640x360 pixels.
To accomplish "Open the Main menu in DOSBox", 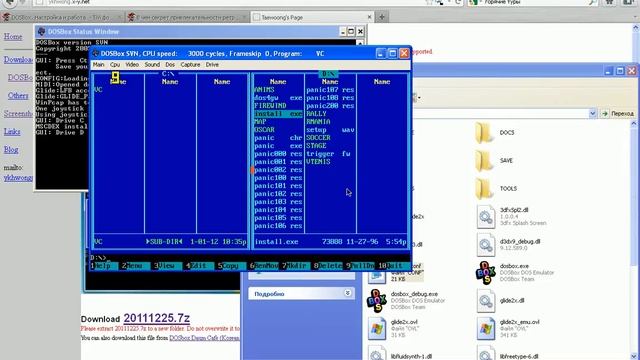I will [98, 65].
